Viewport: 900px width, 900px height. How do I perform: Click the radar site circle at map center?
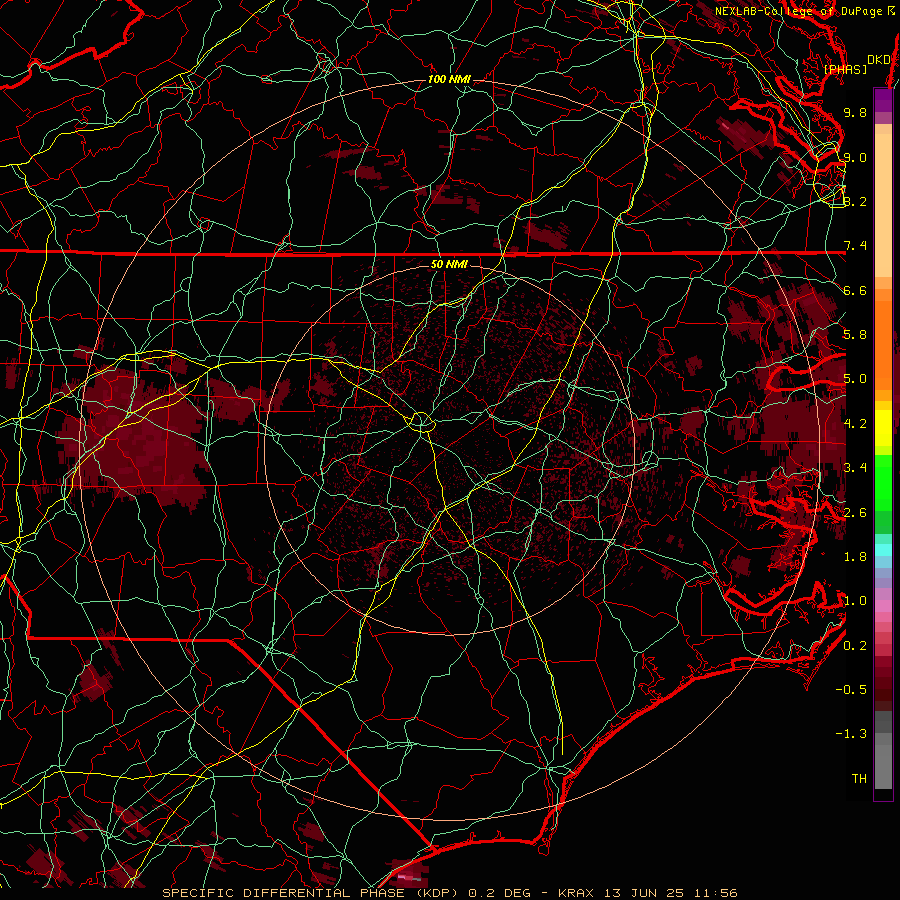421,422
